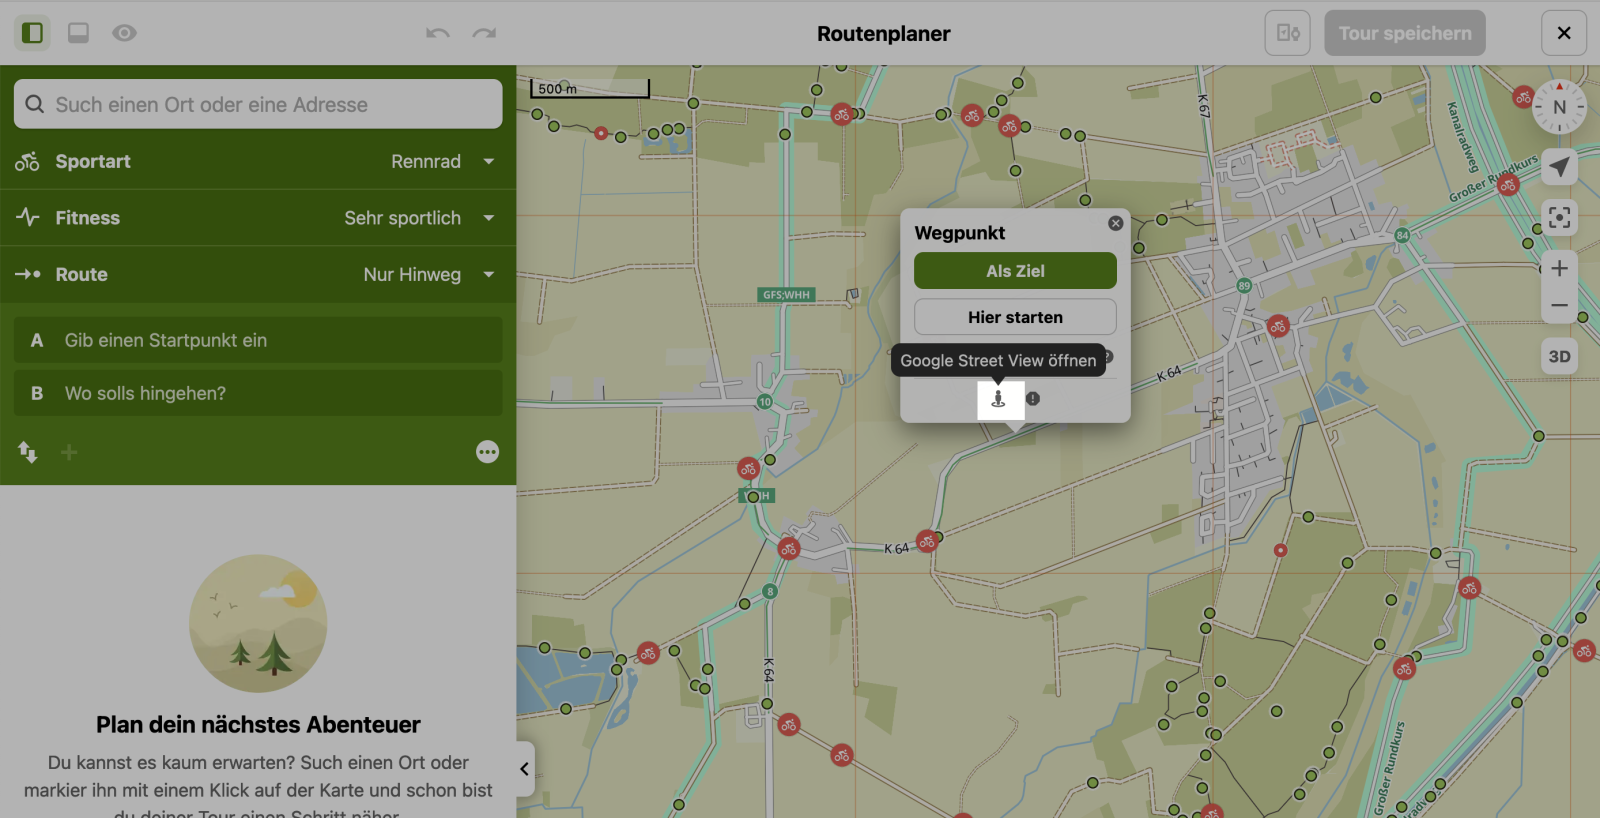Reset map orientation with compass
This screenshot has height=818, width=1600.
pos(1559,107)
